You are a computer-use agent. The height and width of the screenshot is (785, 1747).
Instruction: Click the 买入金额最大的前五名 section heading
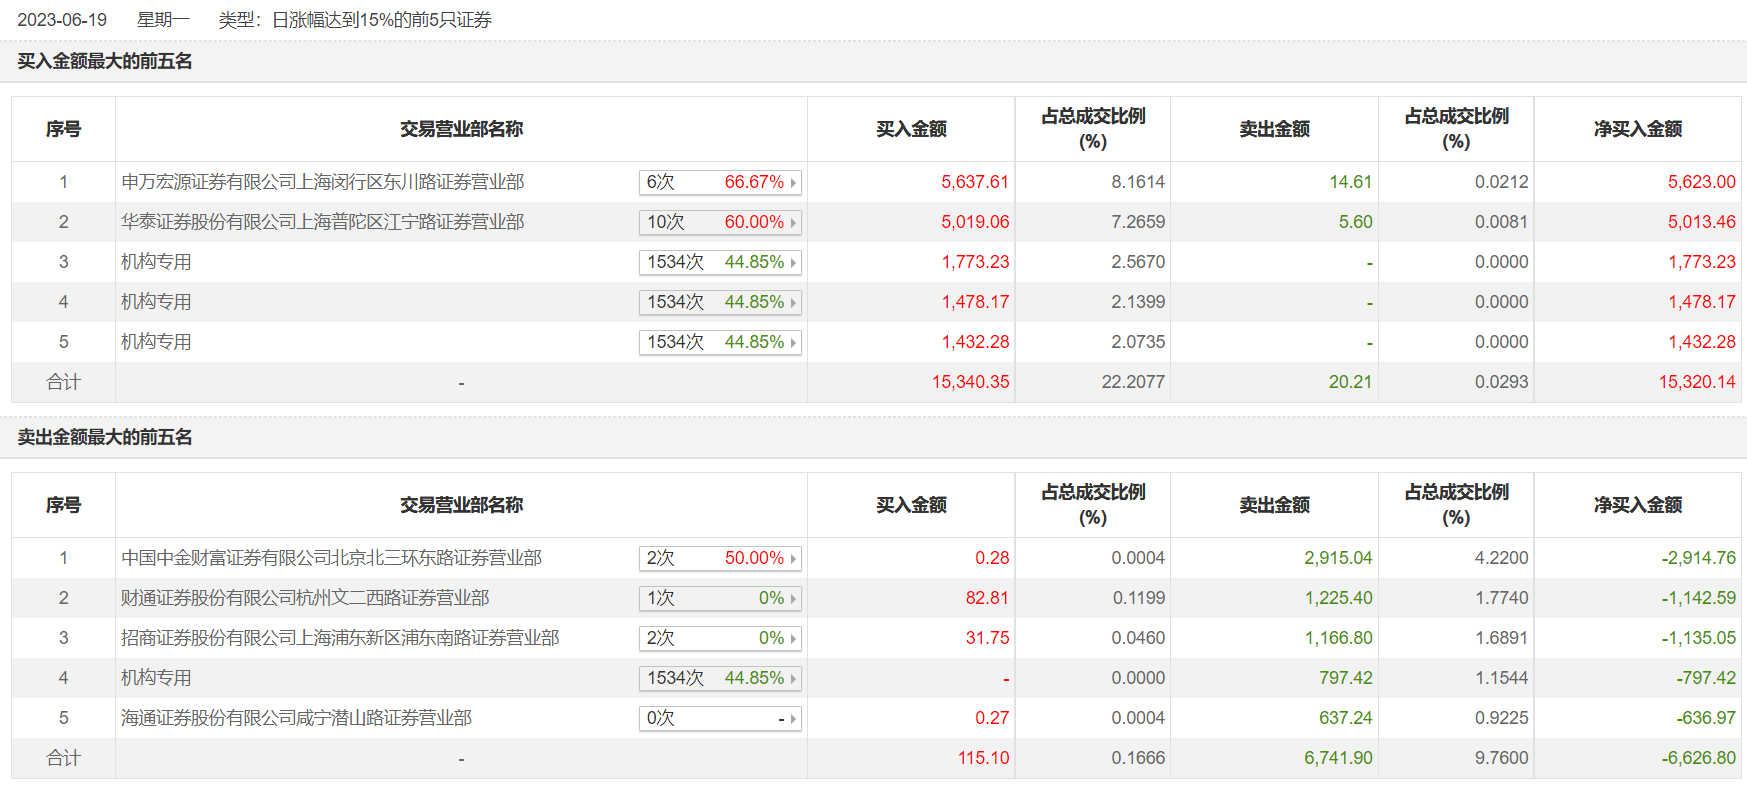tap(105, 61)
